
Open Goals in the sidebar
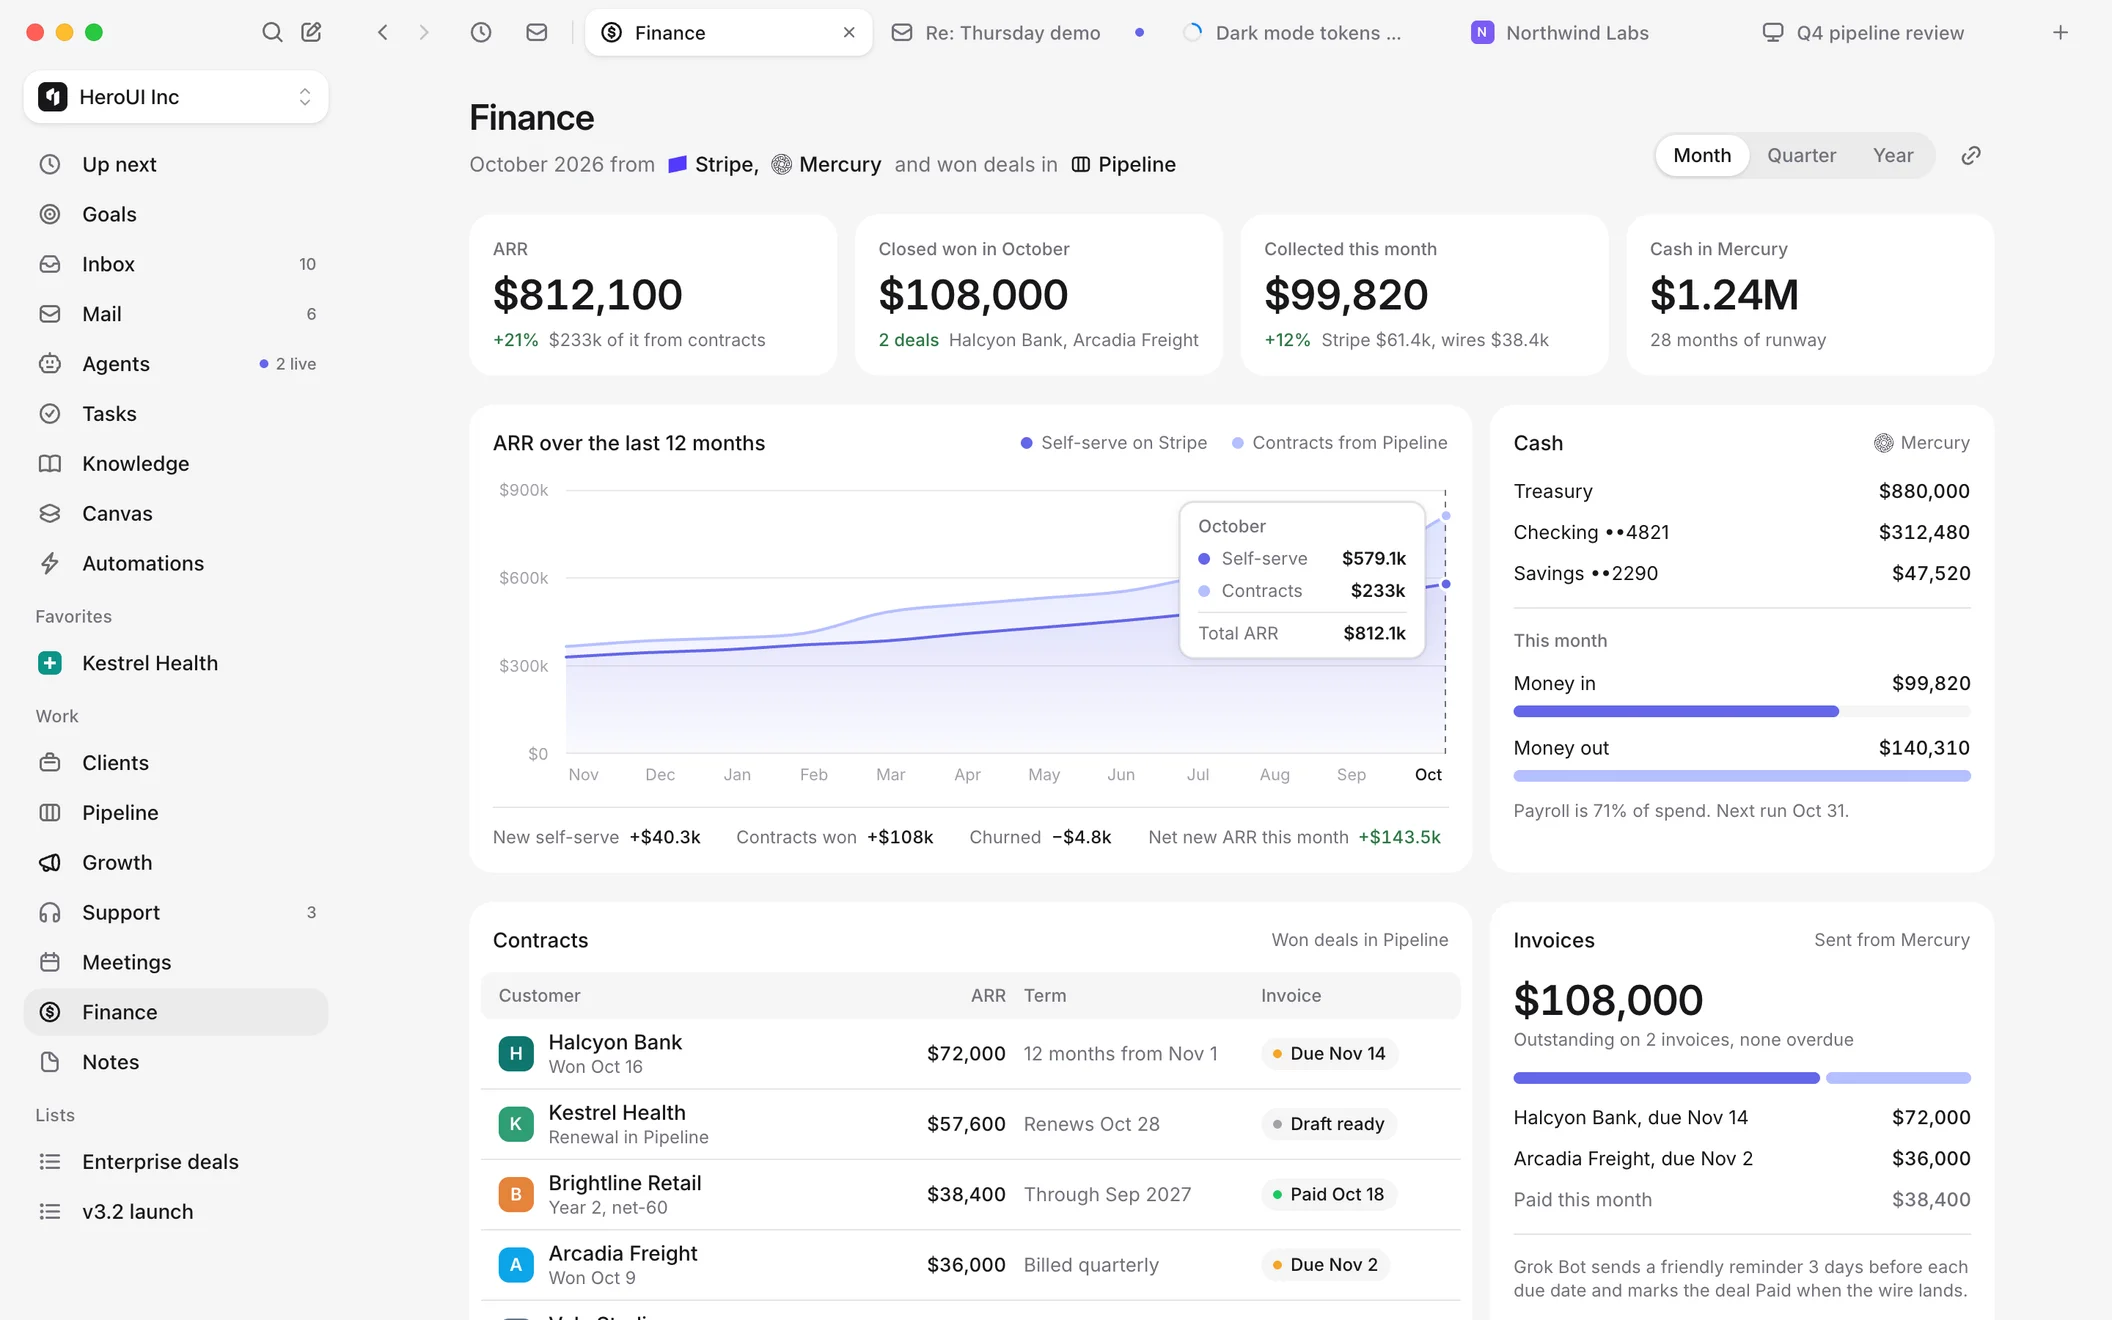176,214
